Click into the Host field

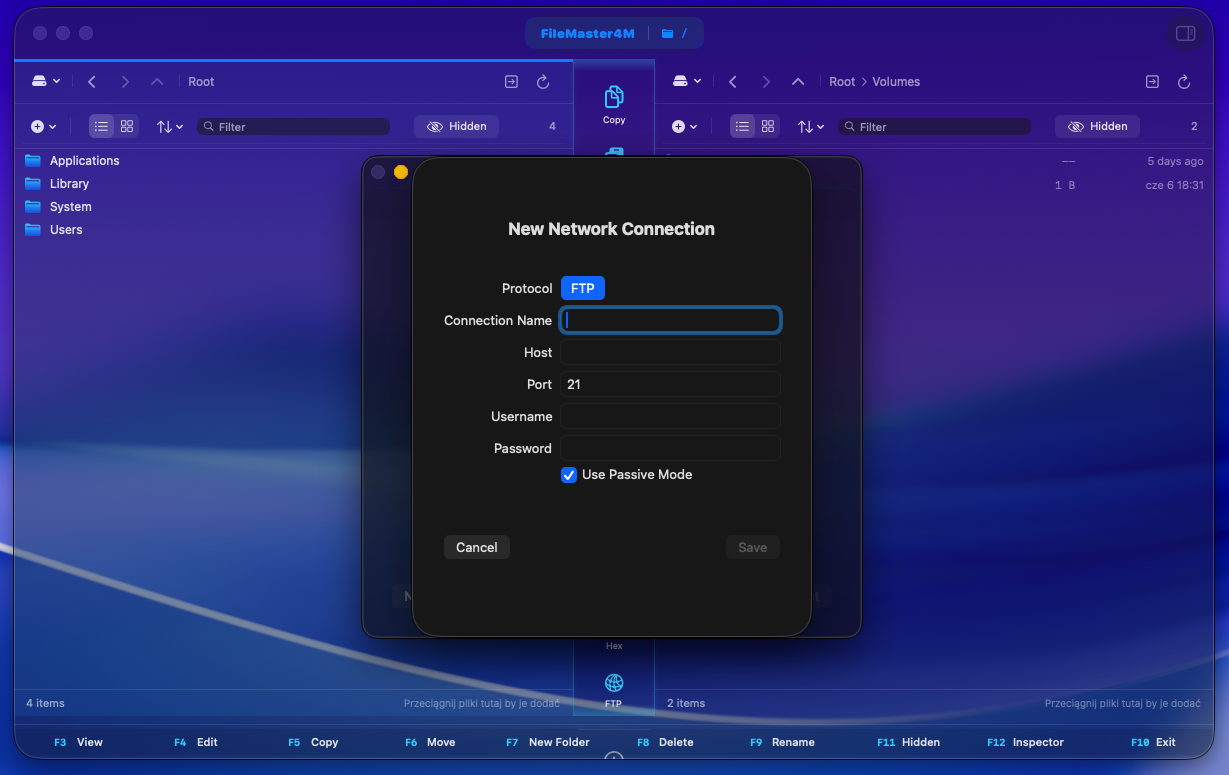[x=670, y=352]
